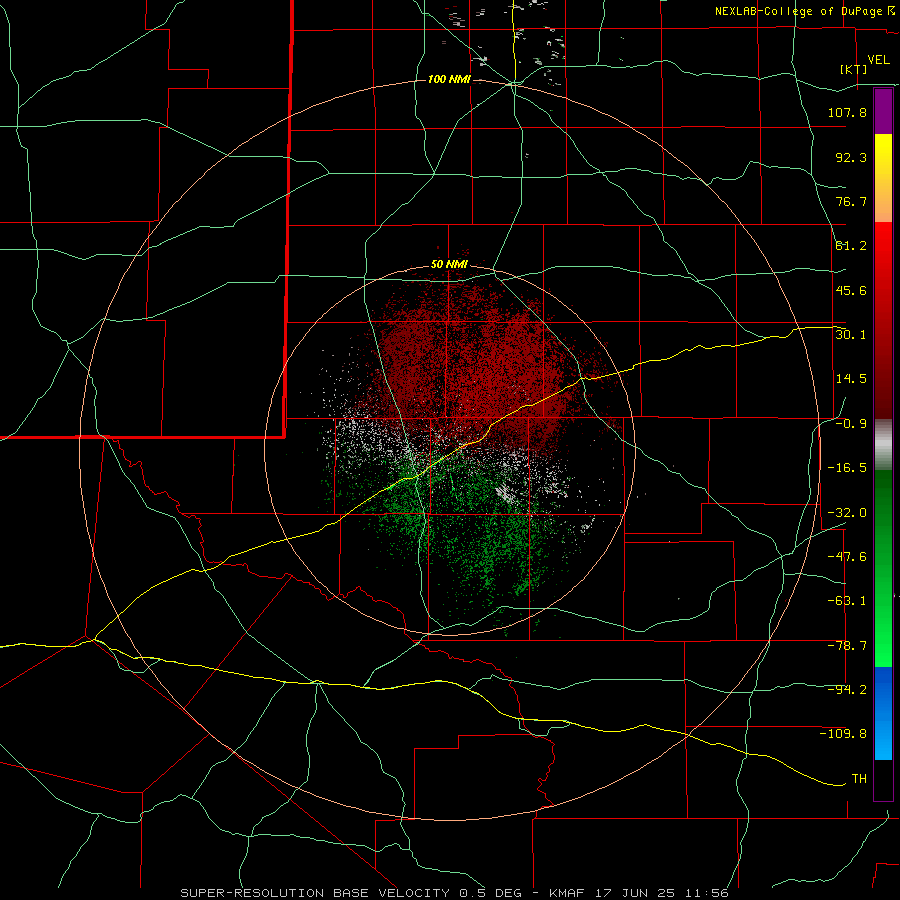Select the -78.7 velocity scale value
900x900 pixels.
pyautogui.click(x=847, y=646)
